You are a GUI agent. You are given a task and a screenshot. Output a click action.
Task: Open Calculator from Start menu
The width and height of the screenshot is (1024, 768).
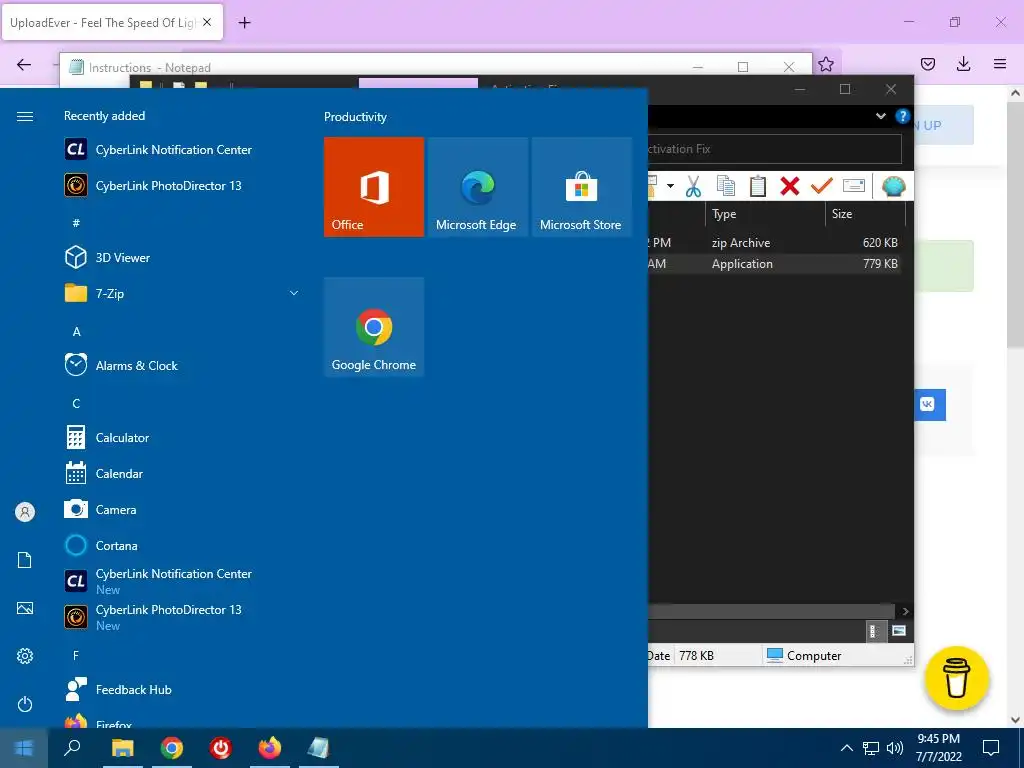pyautogui.click(x=183, y=438)
